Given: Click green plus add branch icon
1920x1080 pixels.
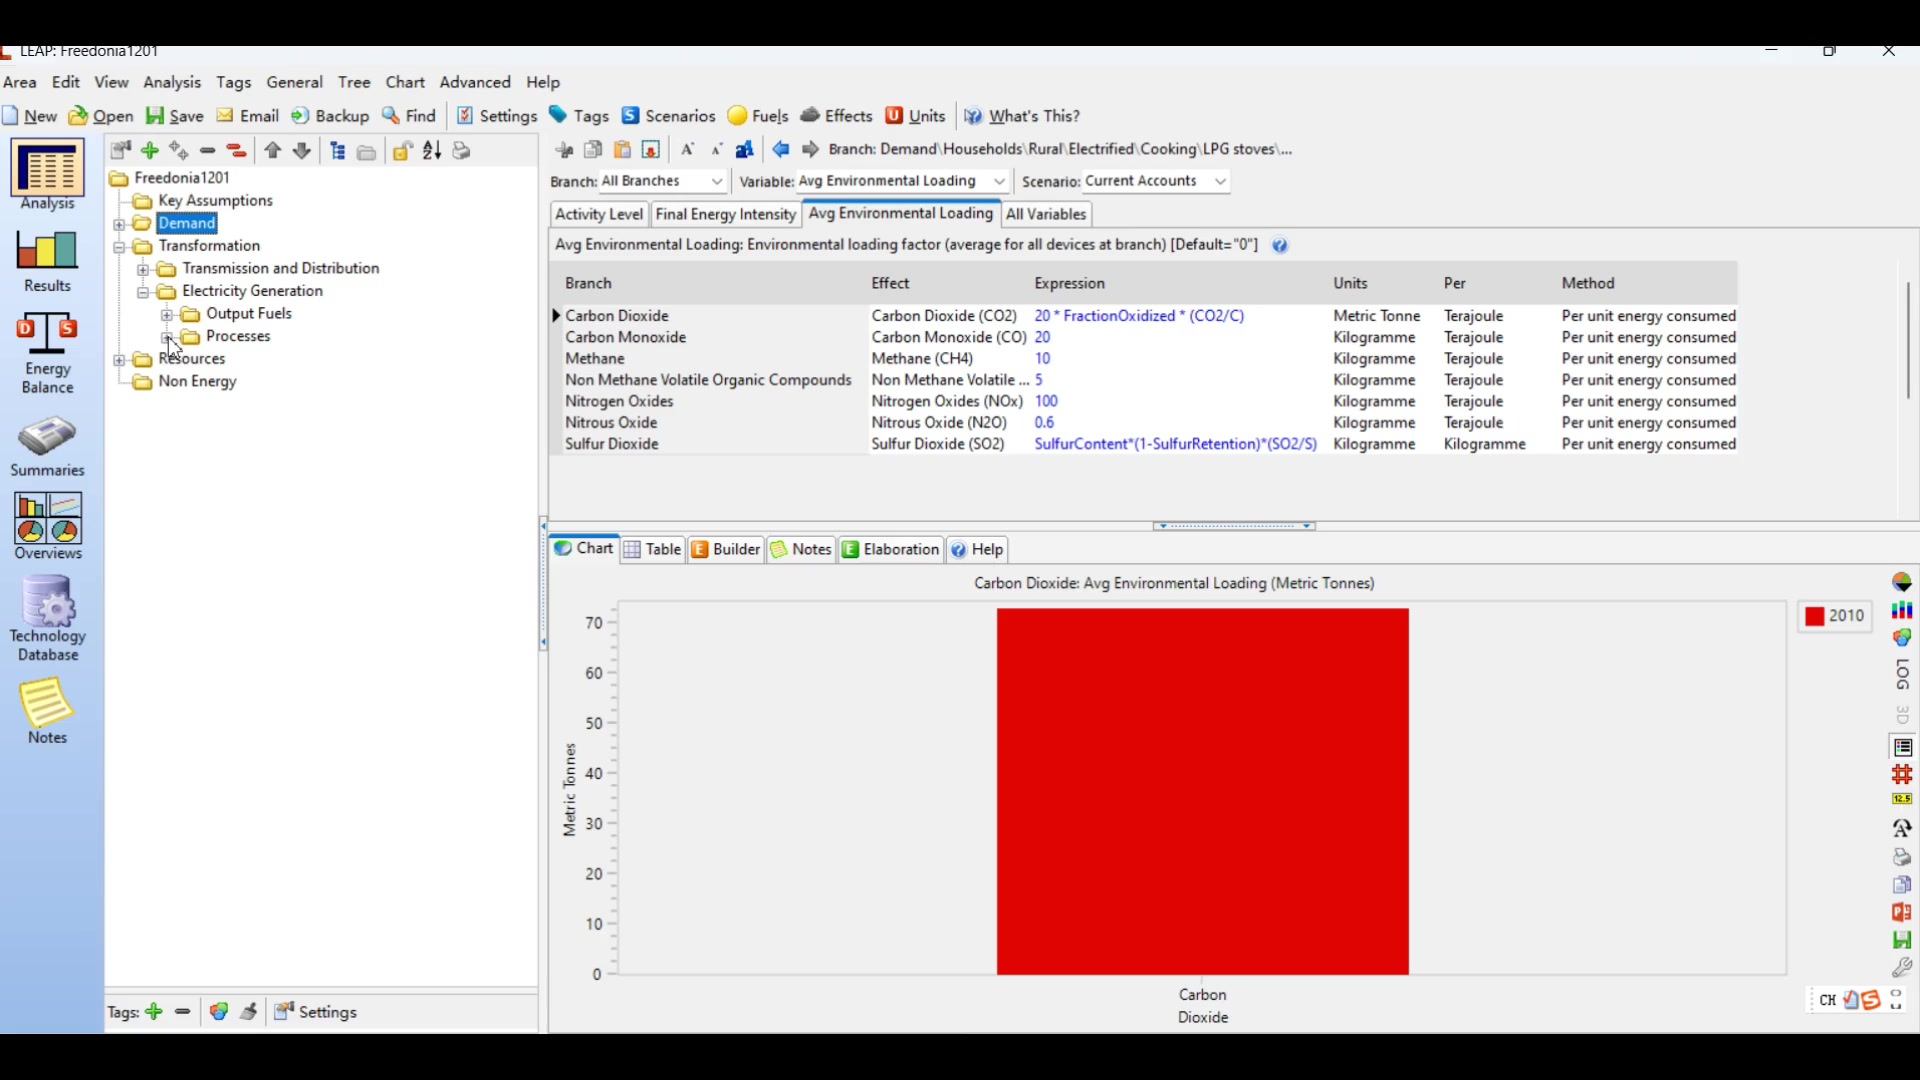Looking at the screenshot, I should pyautogui.click(x=150, y=151).
